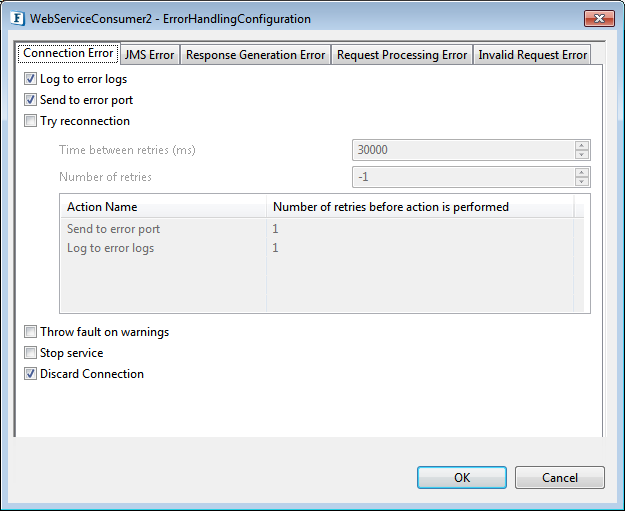Decrease Time between retries with down arrow
The height and width of the screenshot is (511, 625).
(x=582, y=154)
